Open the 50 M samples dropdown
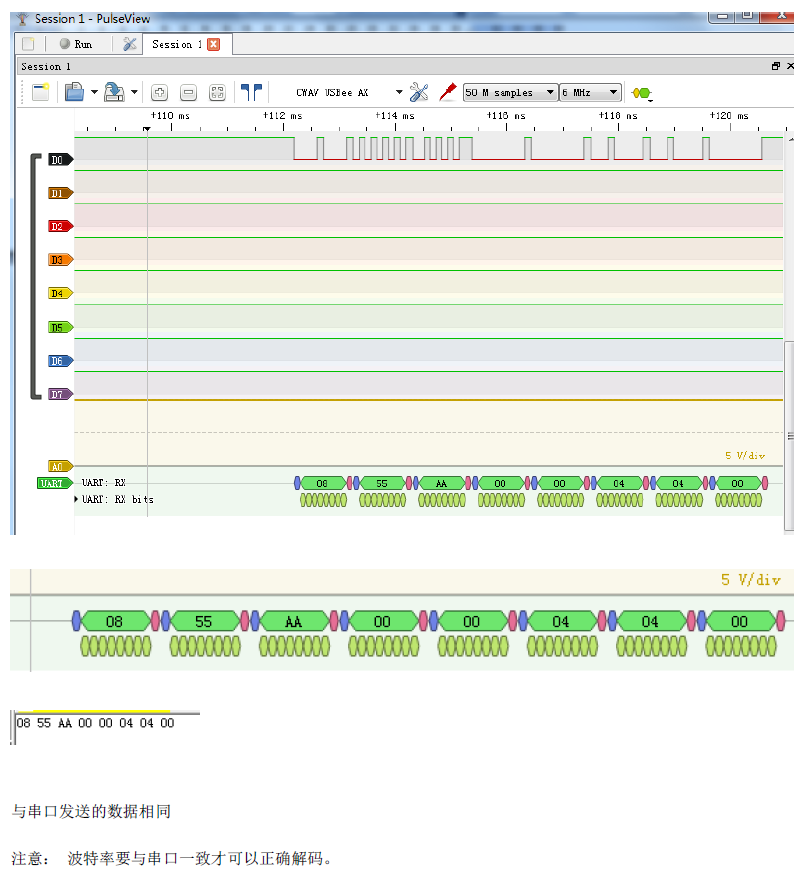Screen dimensions: 808x874 click(x=510, y=93)
